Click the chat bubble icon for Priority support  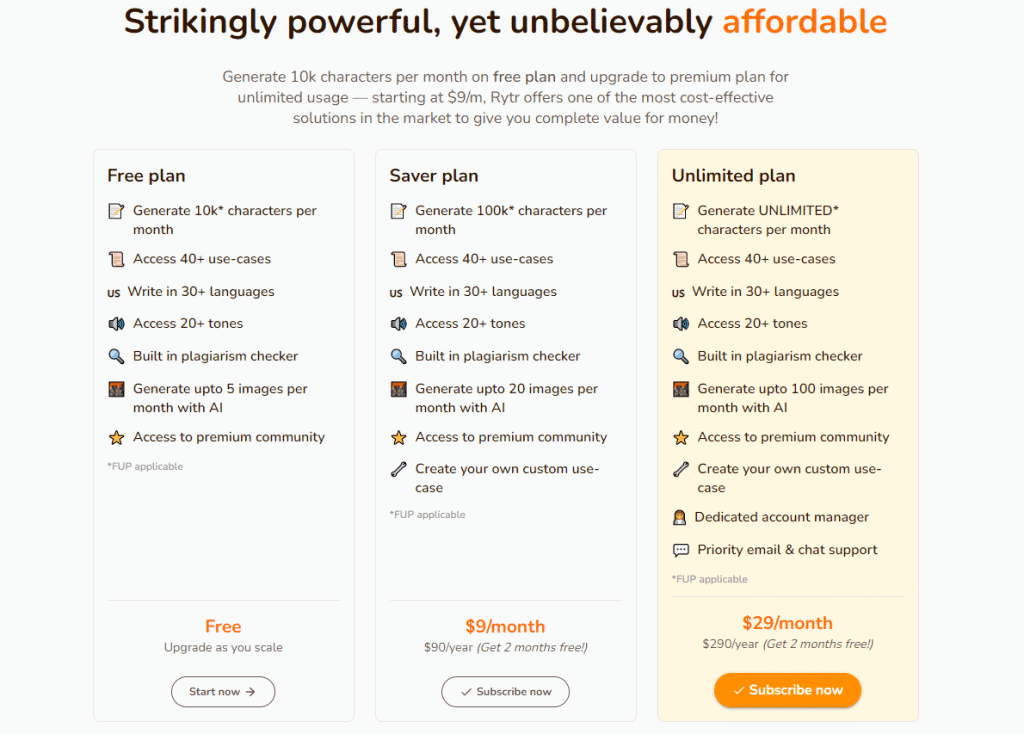tap(680, 550)
